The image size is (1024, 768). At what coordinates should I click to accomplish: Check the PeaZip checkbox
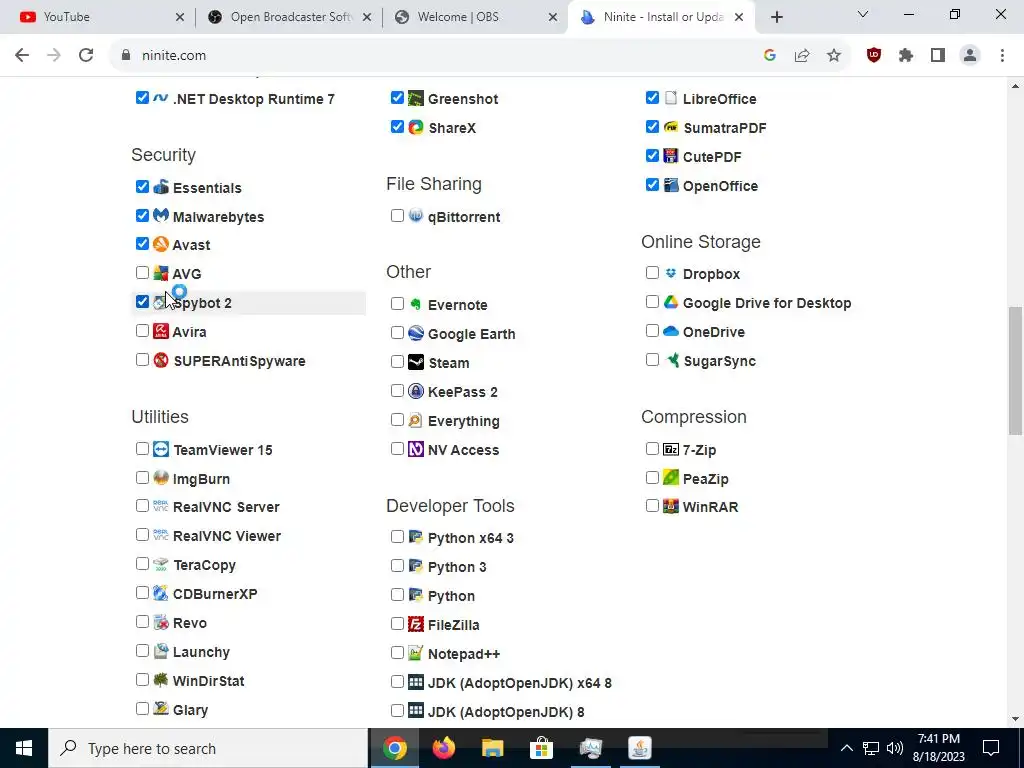tap(652, 477)
